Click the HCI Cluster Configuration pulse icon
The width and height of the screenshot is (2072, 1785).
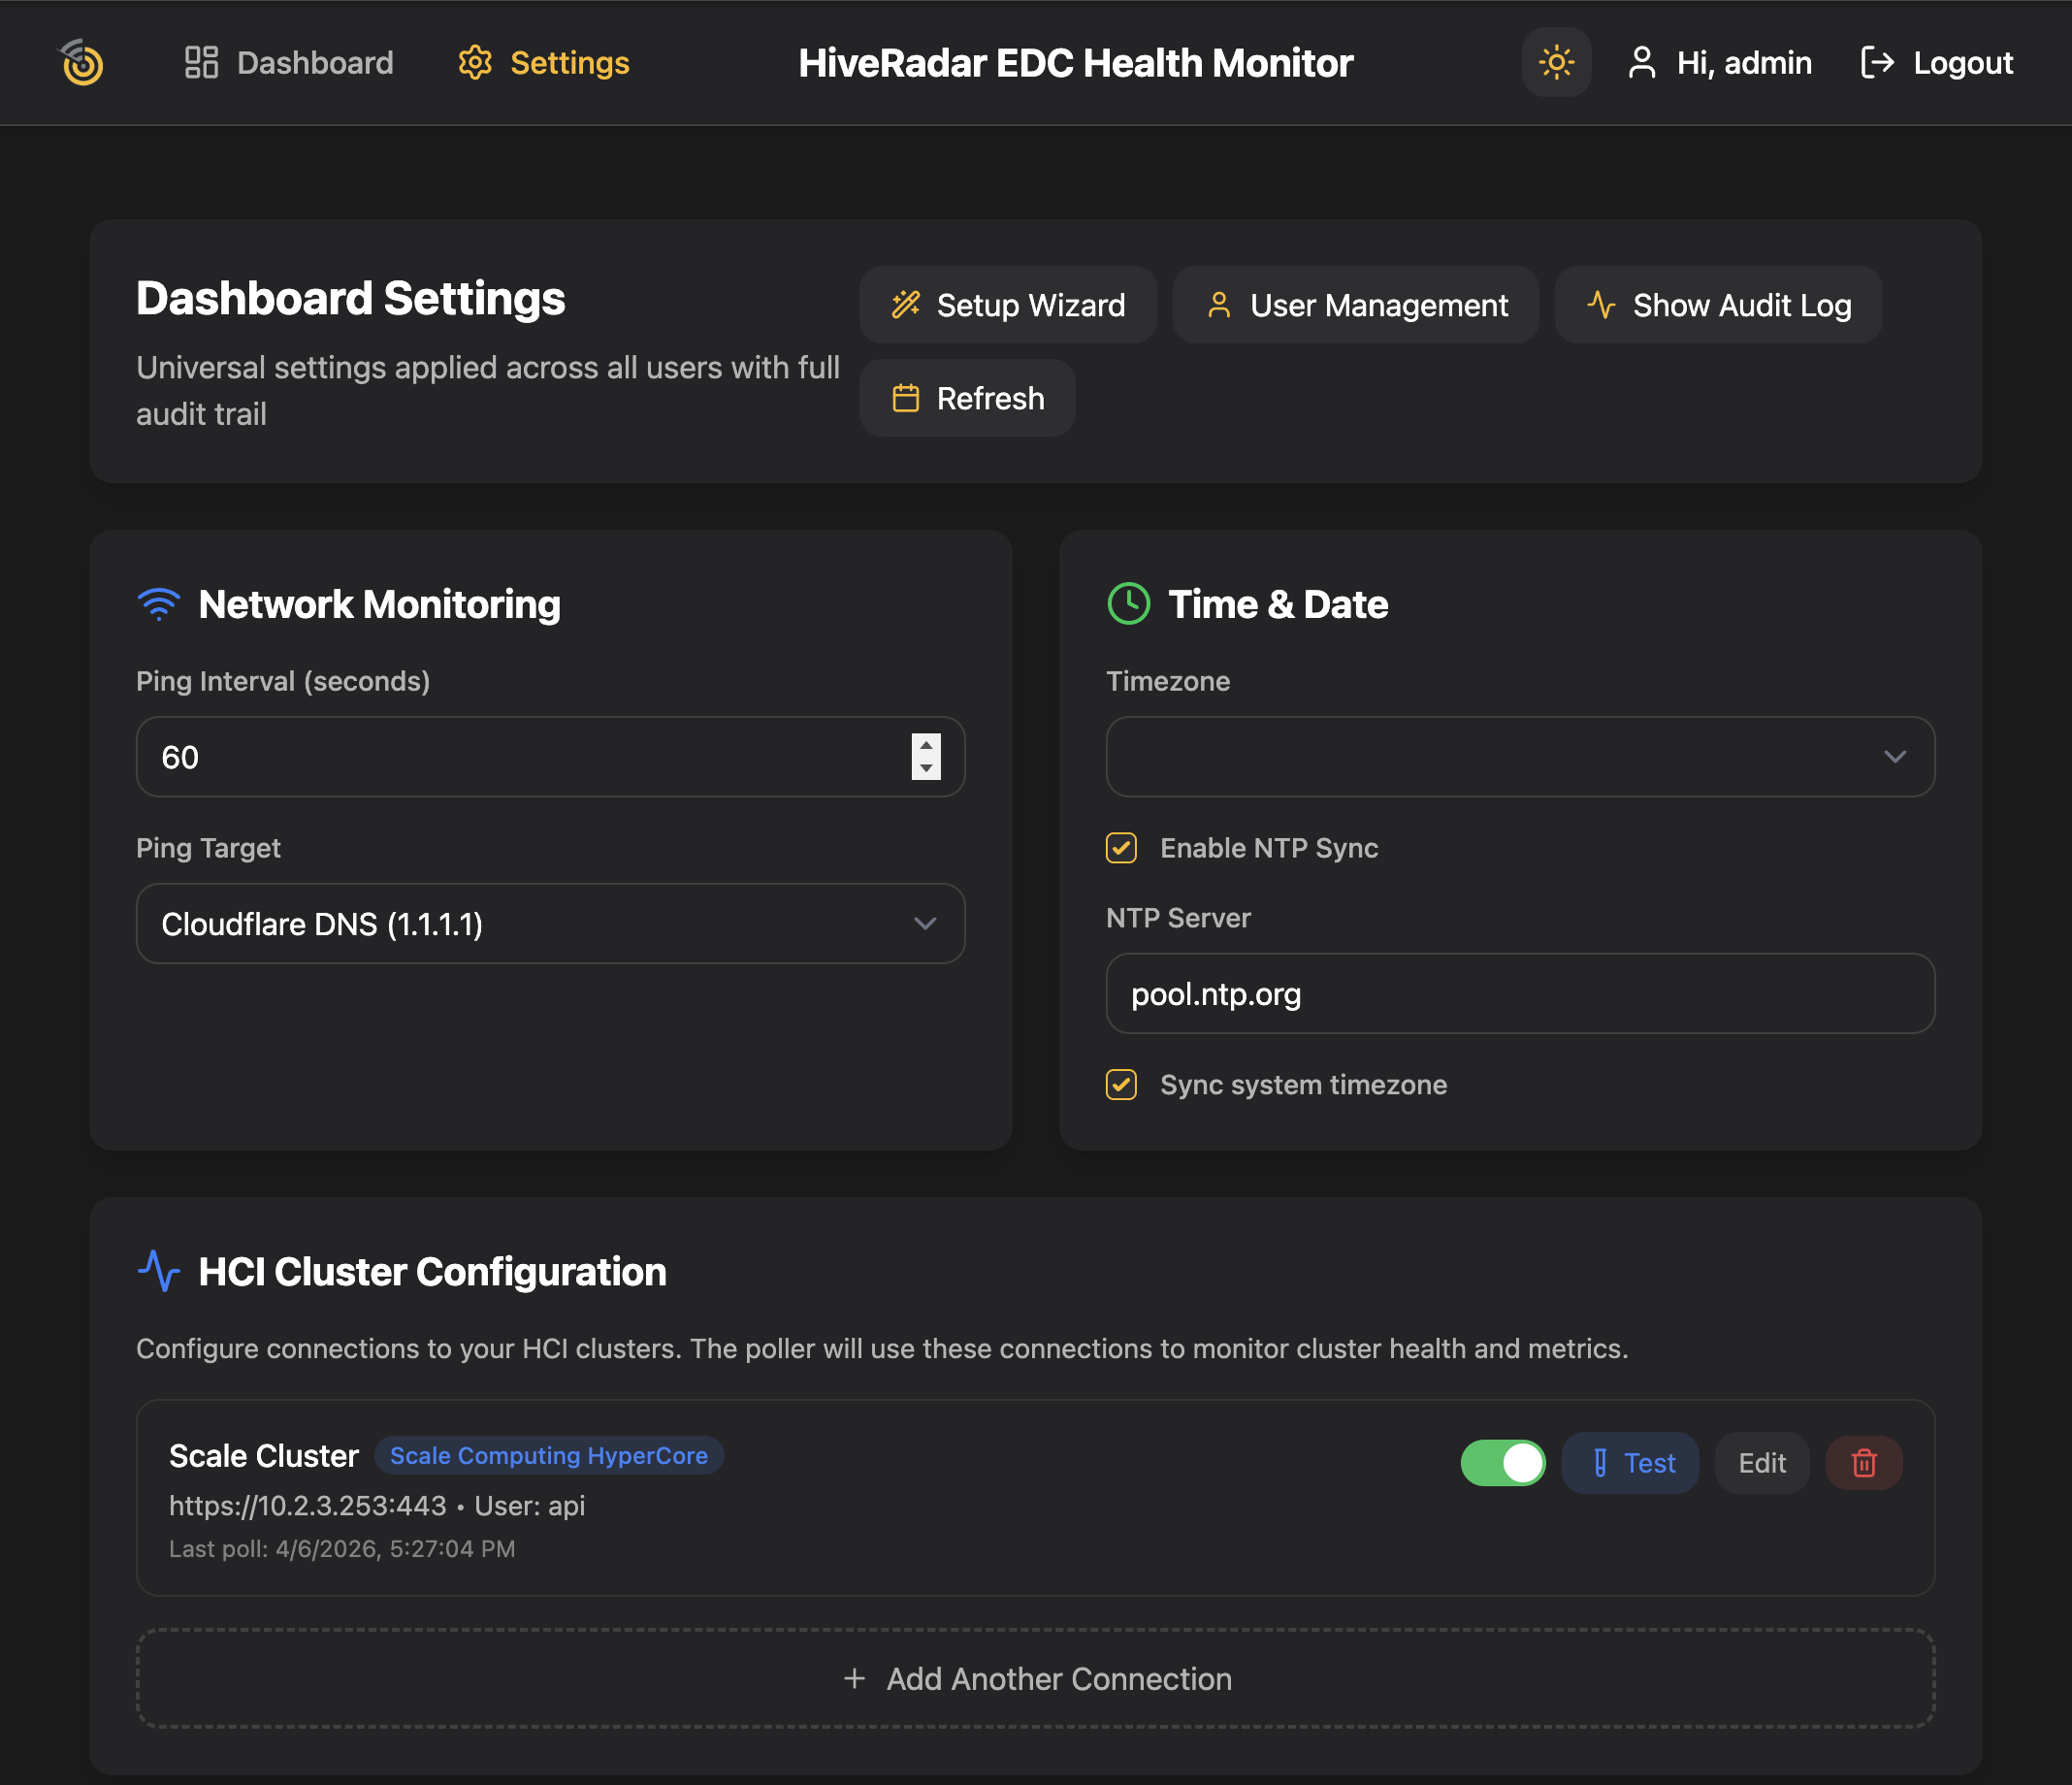[x=158, y=1271]
